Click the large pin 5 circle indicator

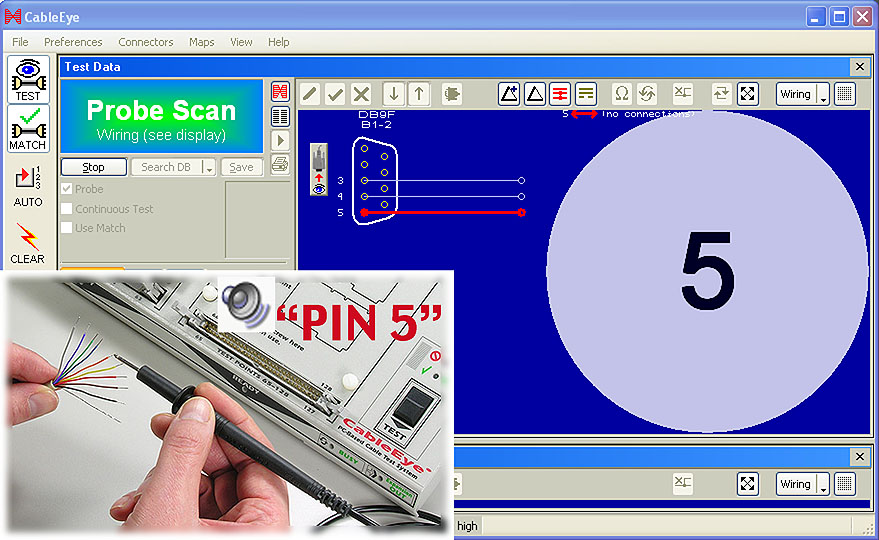tap(707, 272)
